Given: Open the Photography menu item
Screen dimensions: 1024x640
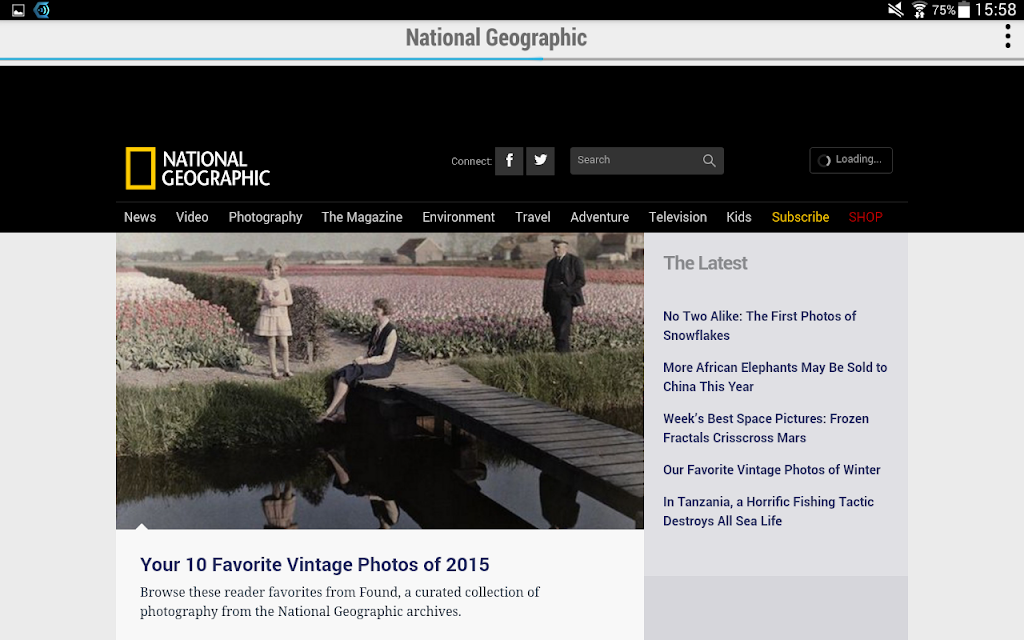Looking at the screenshot, I should pos(265,217).
